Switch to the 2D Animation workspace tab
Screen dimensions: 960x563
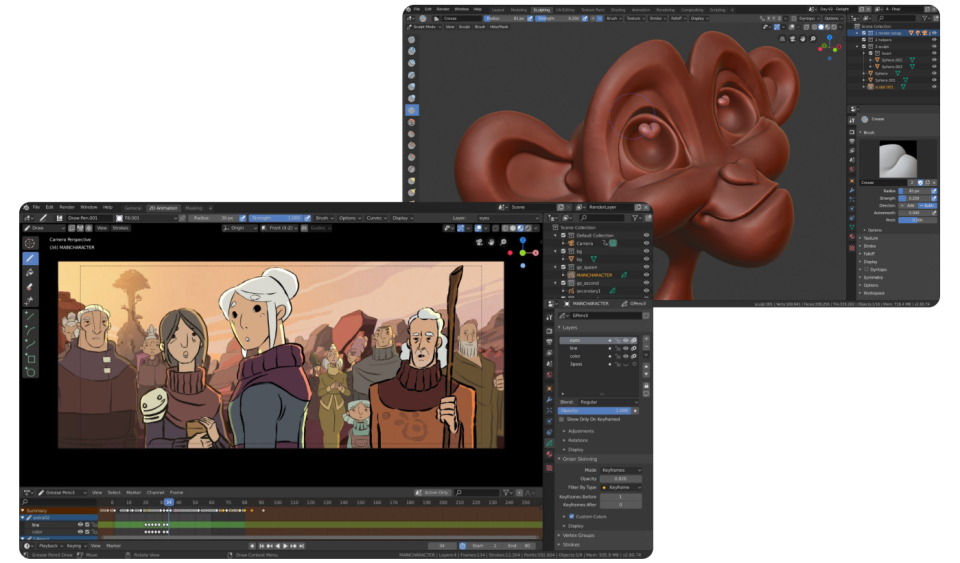point(164,207)
